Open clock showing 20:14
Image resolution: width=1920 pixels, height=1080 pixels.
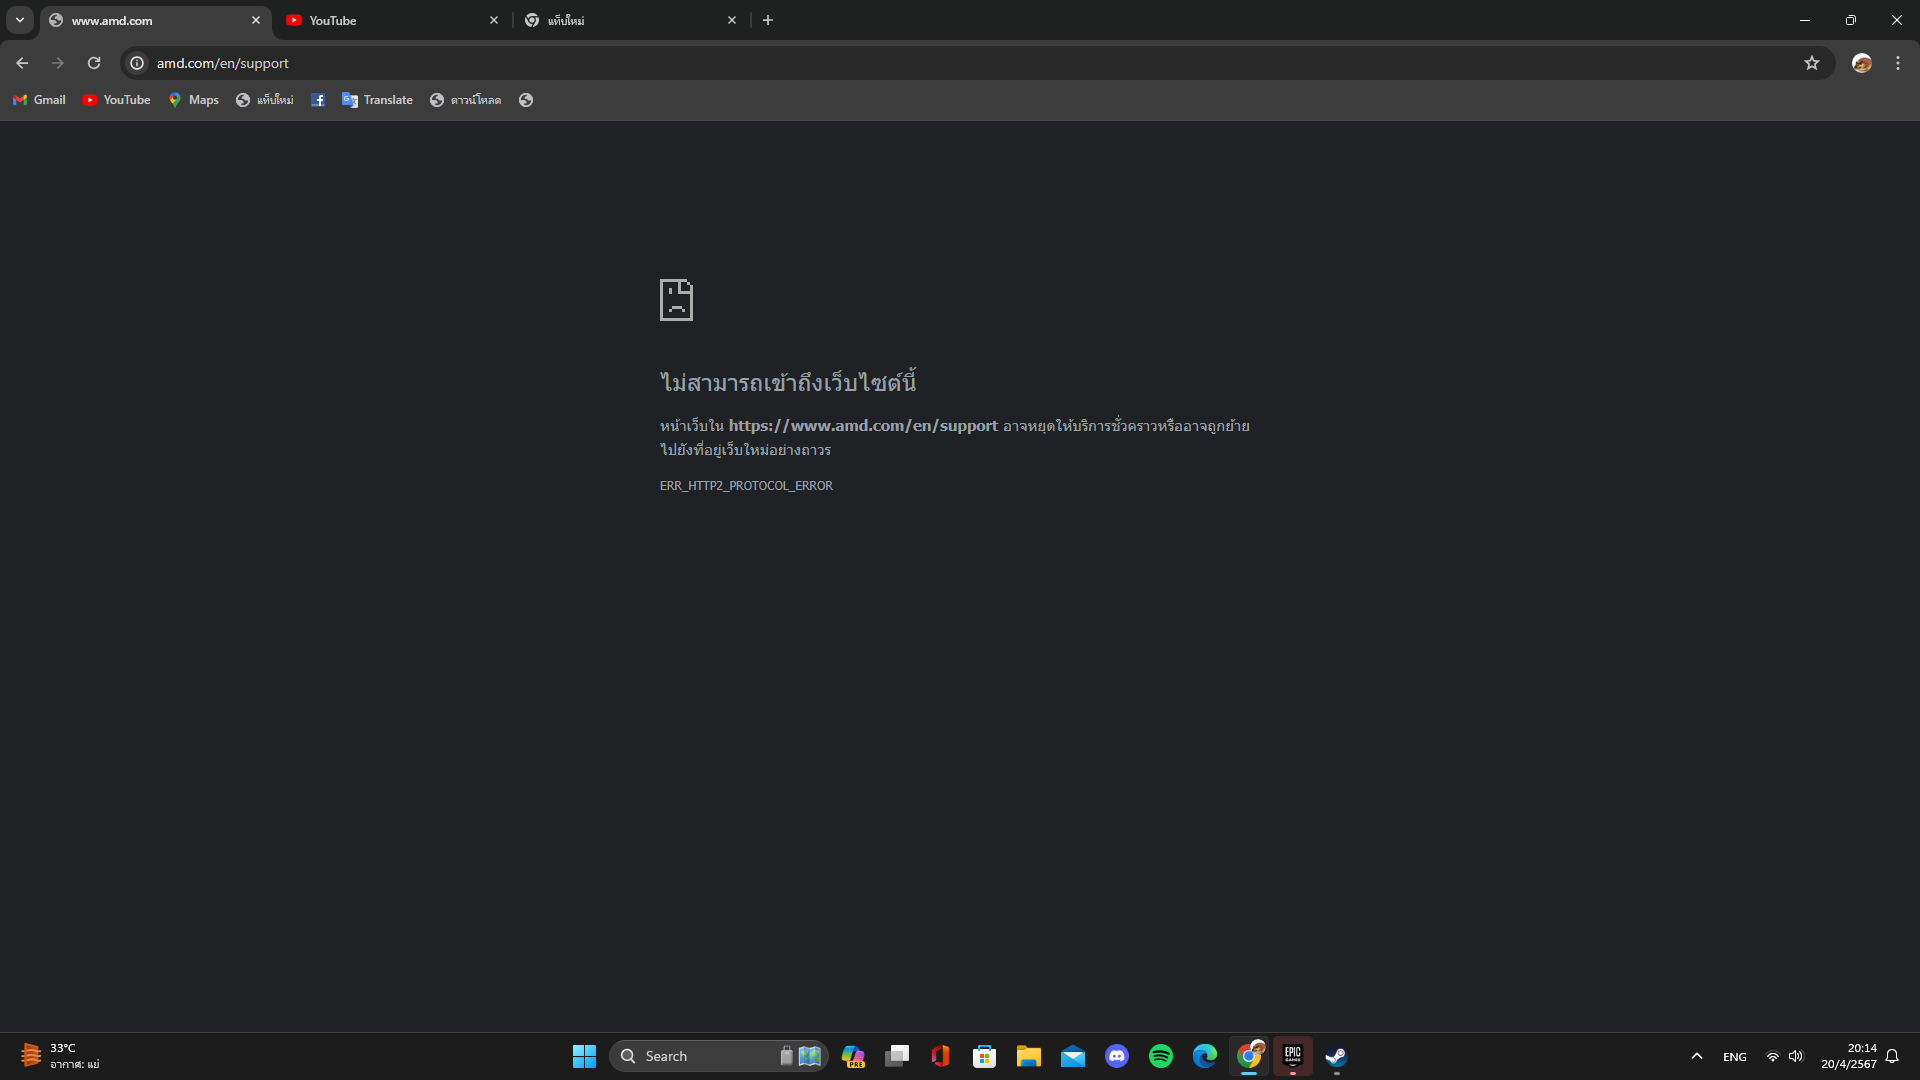1848,1056
